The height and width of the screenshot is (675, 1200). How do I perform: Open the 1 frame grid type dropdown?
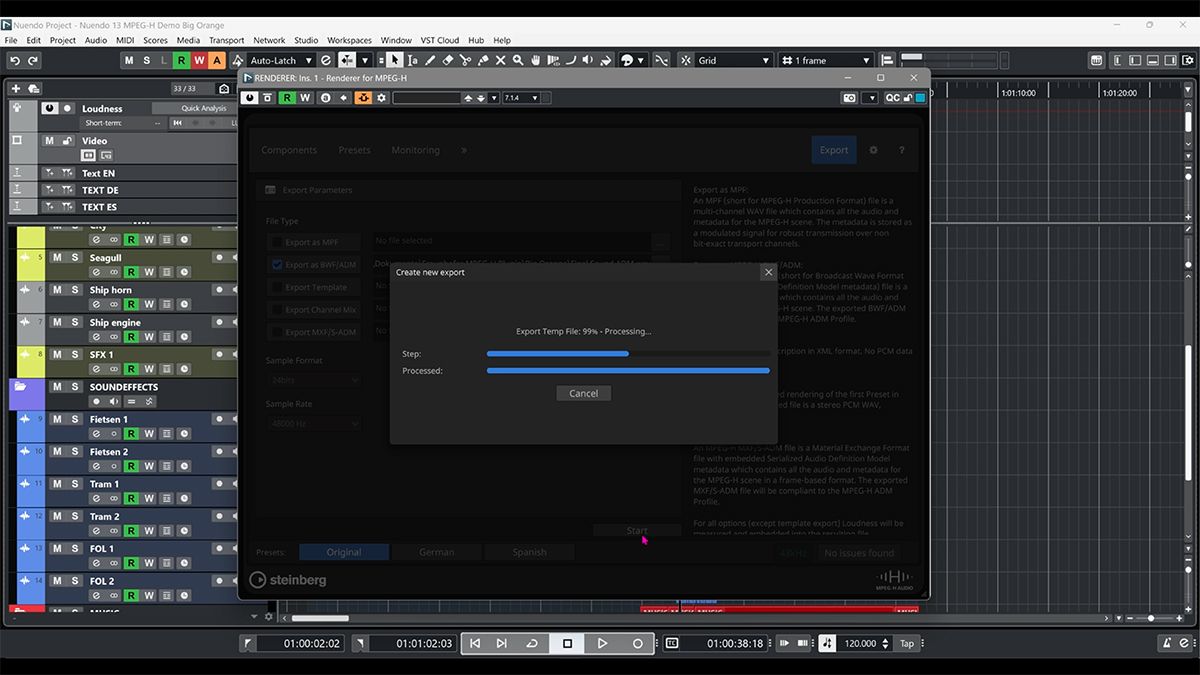(x=826, y=60)
